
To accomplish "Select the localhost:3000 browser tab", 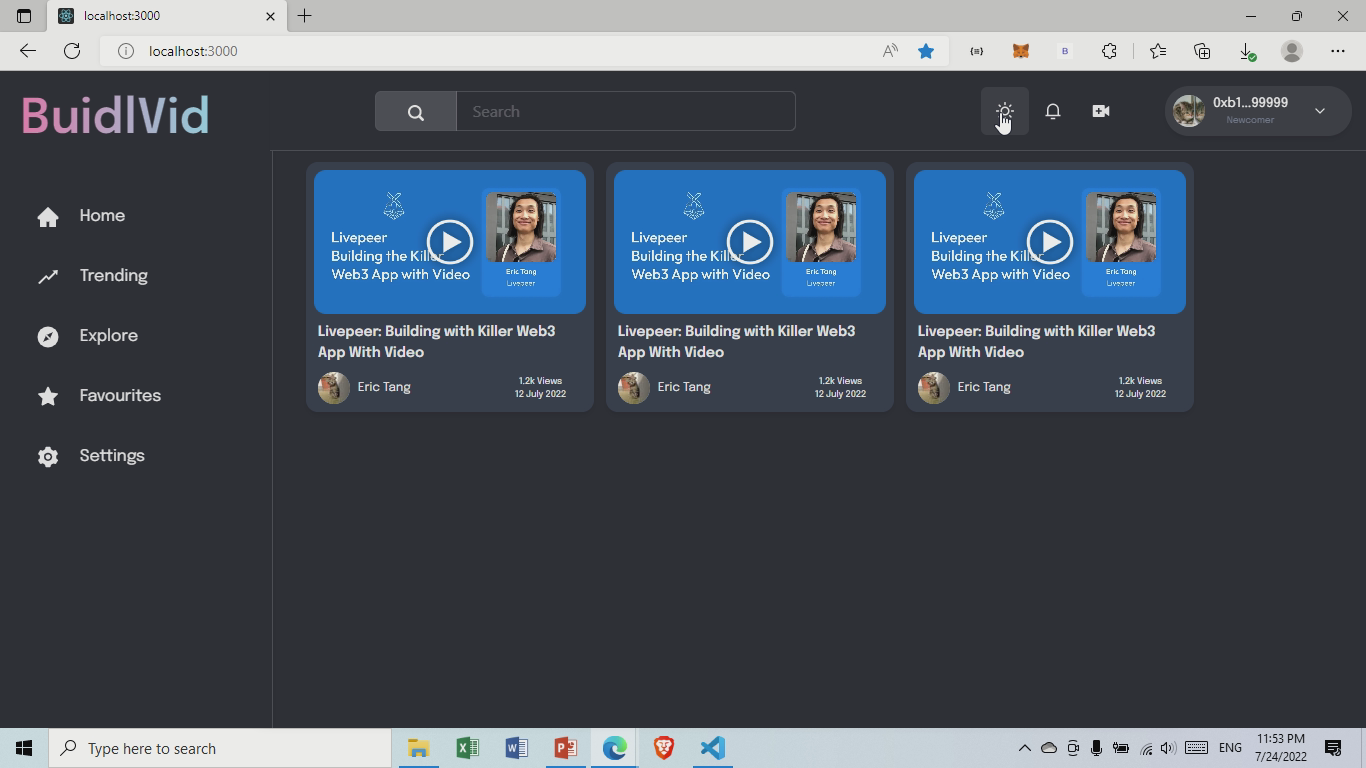I will [x=168, y=16].
